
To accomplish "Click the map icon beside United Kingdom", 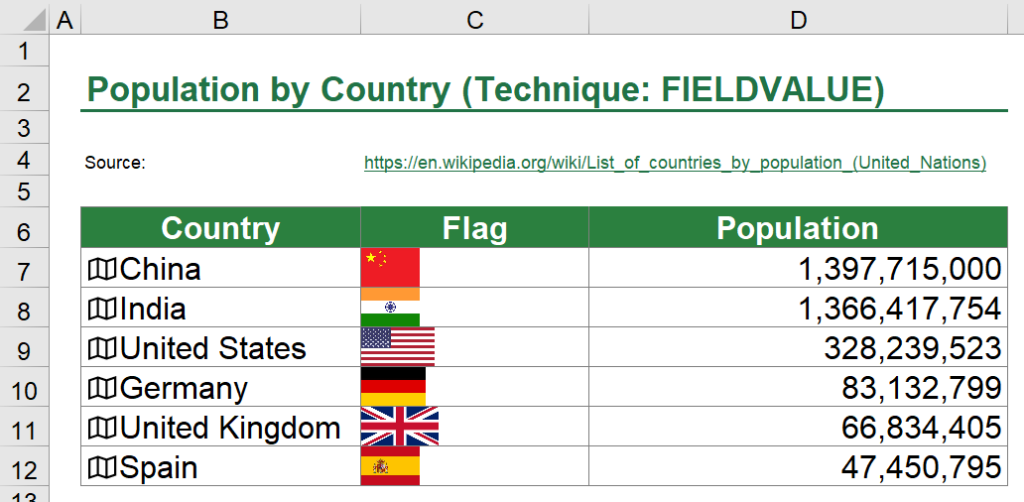I will click(x=102, y=428).
